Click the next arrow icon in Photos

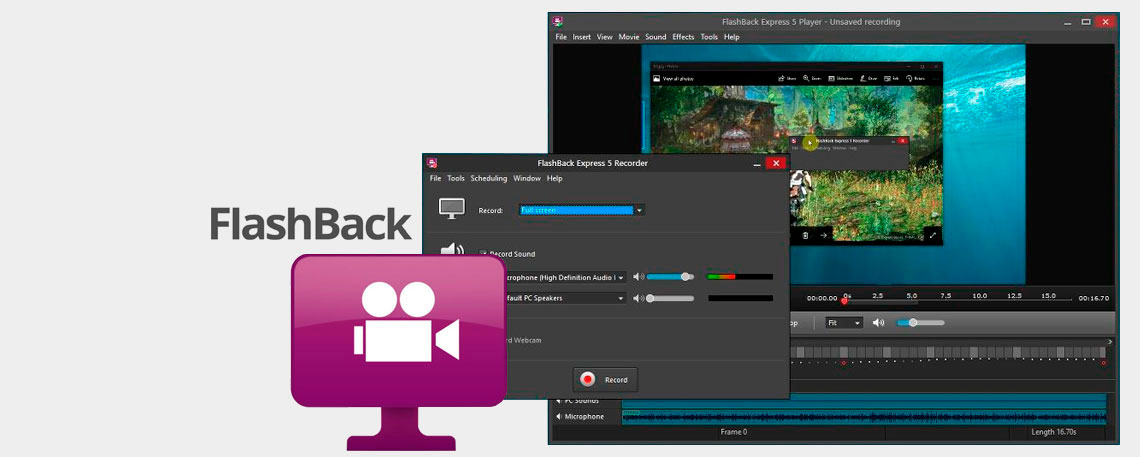(x=824, y=235)
